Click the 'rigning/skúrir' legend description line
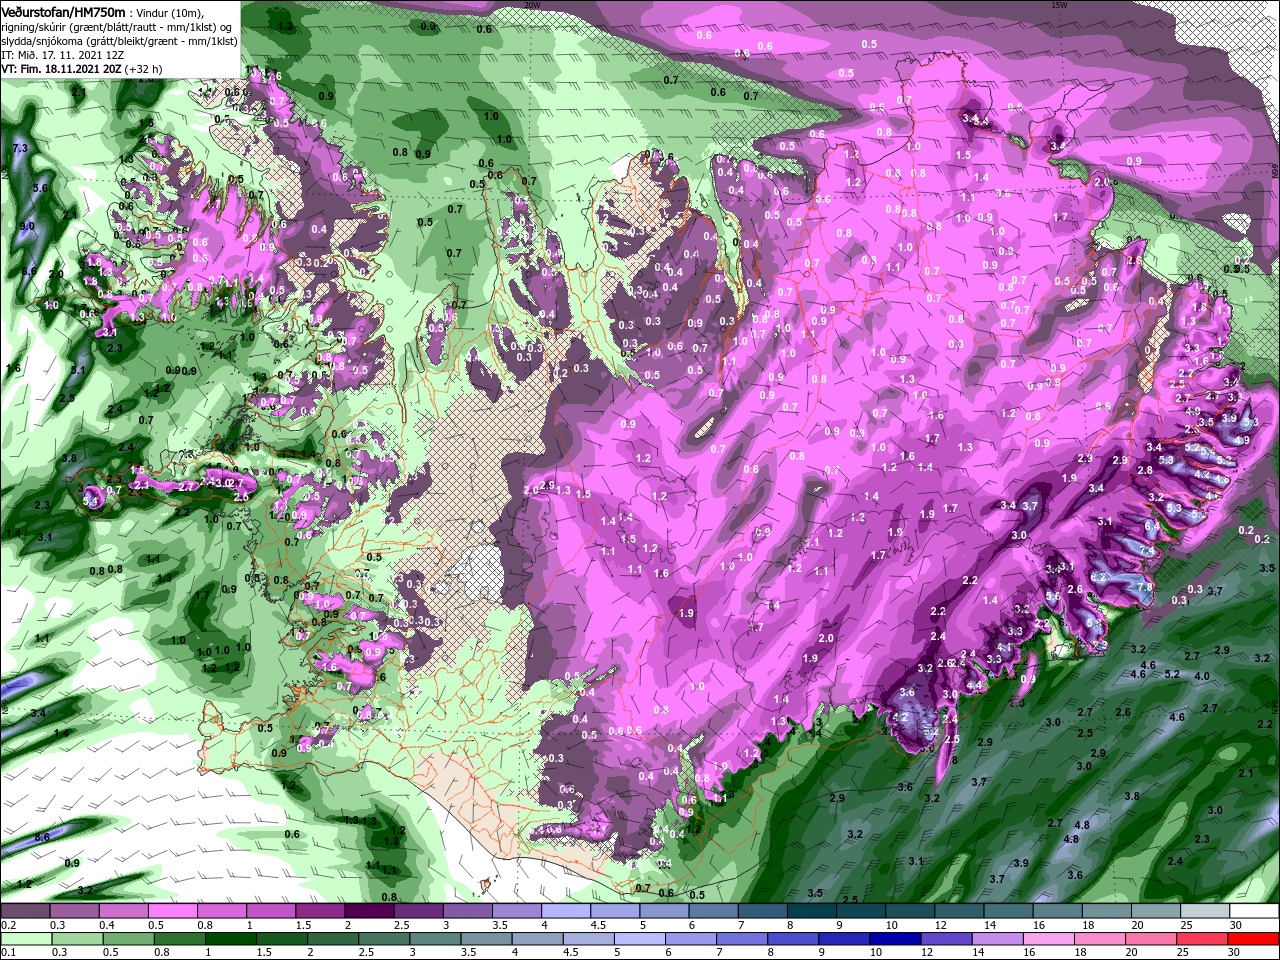Viewport: 1280px width, 960px height. point(116,27)
